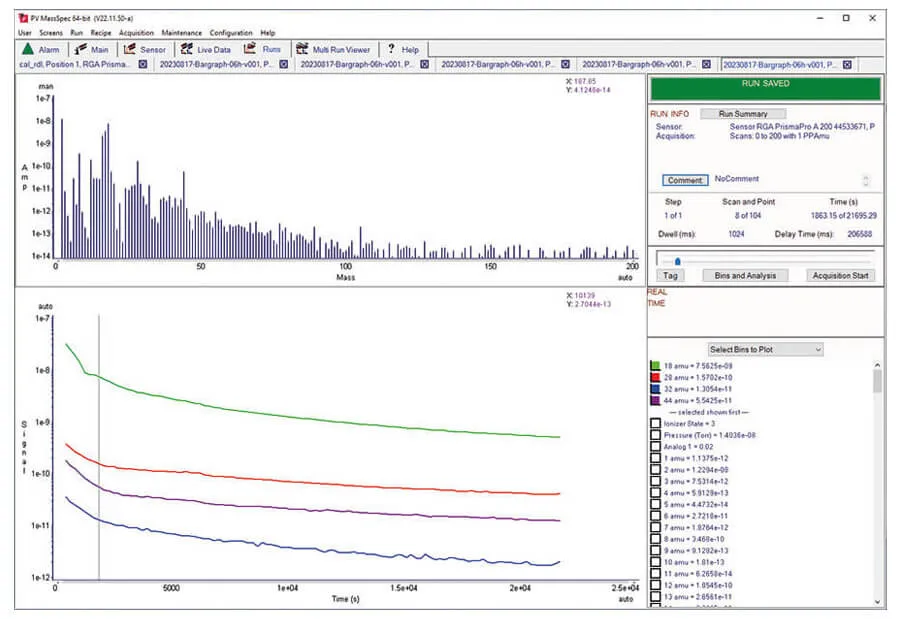Check the 2 amu bin checkbox
The width and height of the screenshot is (900, 619).
point(655,470)
